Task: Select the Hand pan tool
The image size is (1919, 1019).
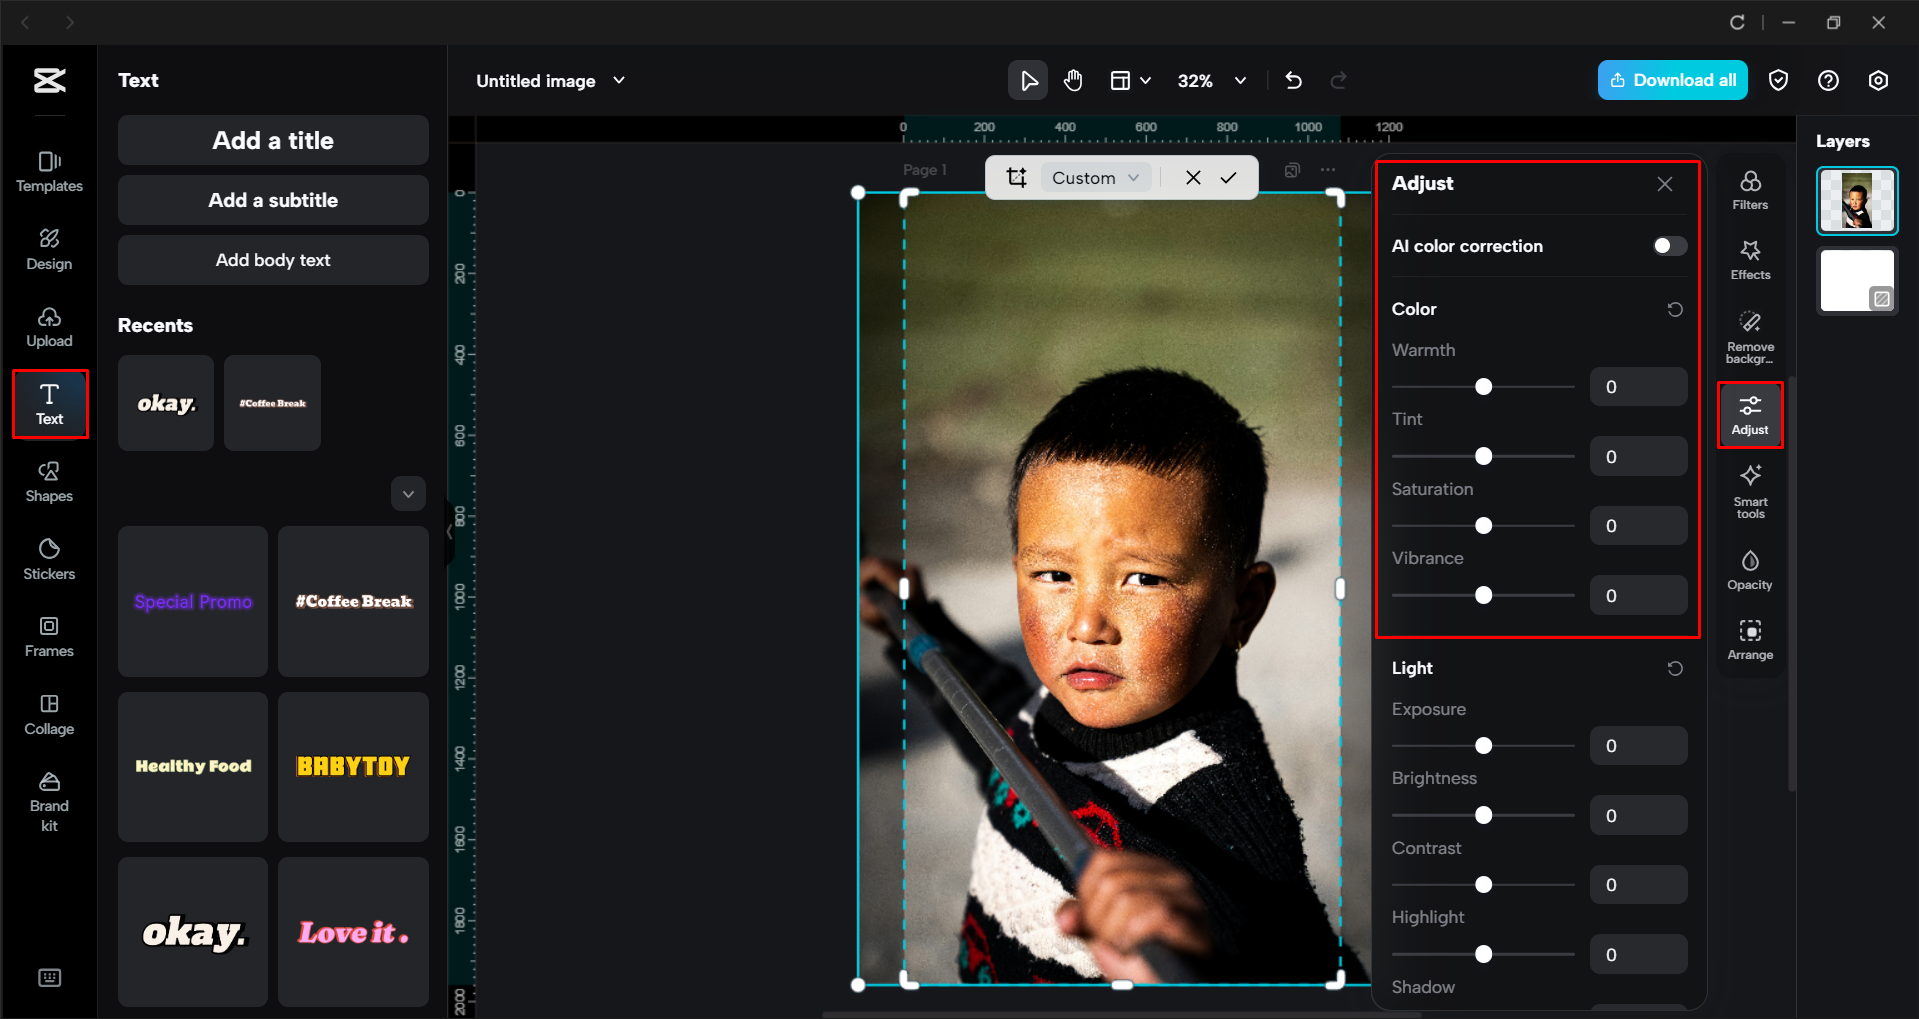Action: pyautogui.click(x=1073, y=80)
